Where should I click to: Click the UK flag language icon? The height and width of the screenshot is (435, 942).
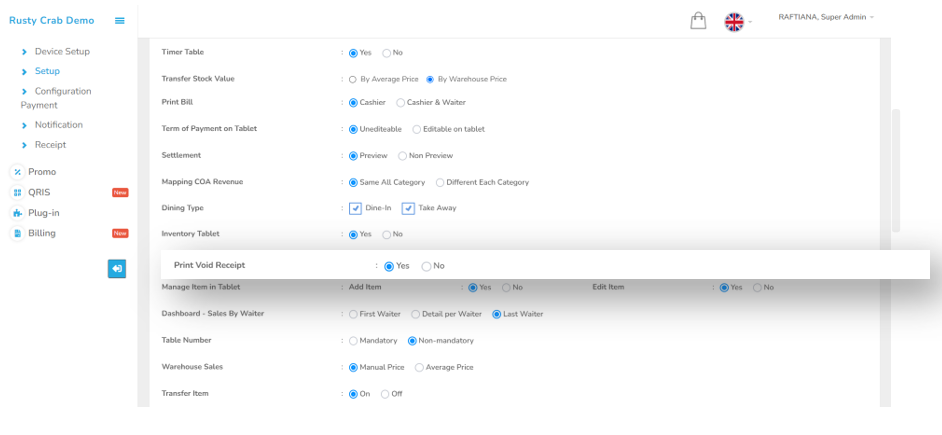(735, 21)
